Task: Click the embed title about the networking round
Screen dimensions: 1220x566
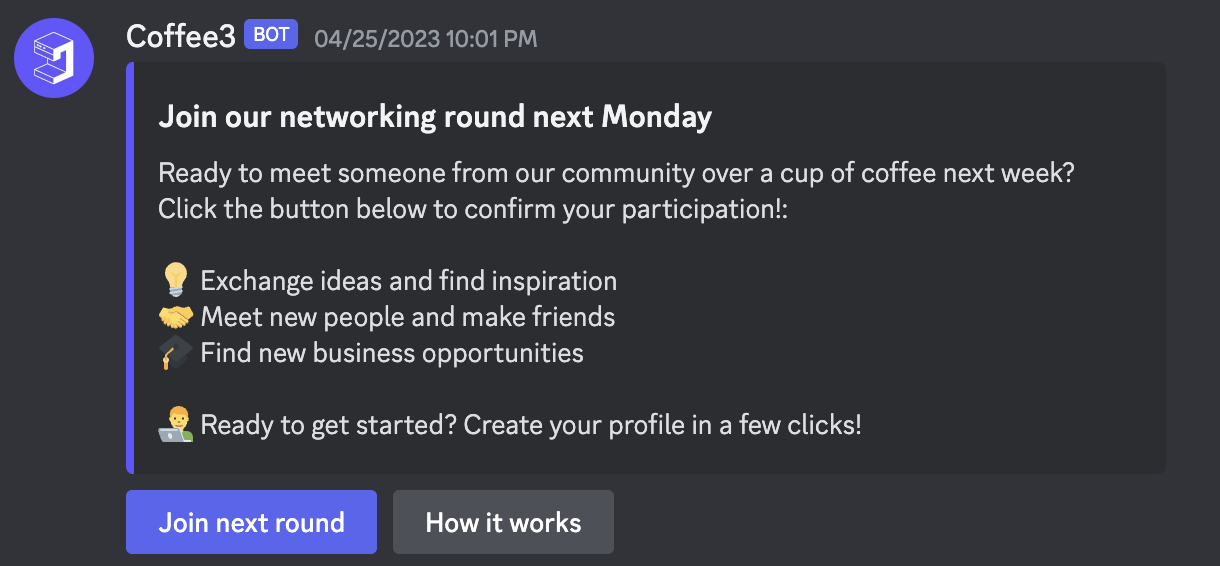Action: [435, 117]
